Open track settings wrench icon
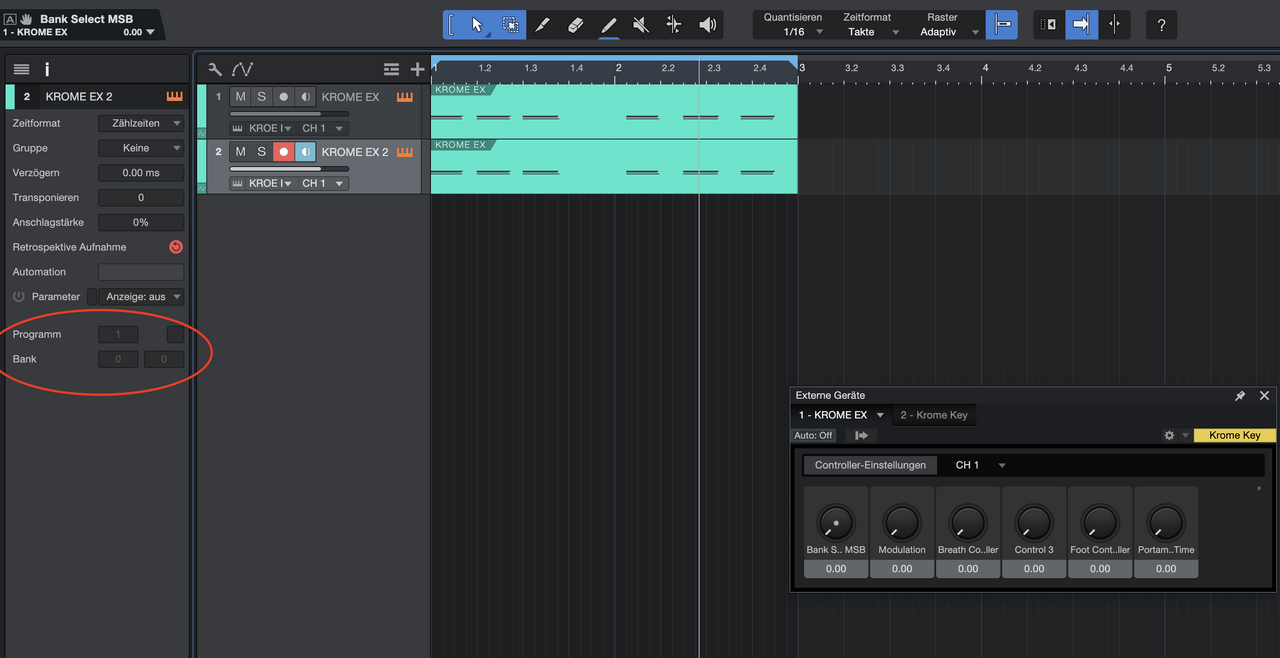Image resolution: width=1280 pixels, height=658 pixels. 215,69
